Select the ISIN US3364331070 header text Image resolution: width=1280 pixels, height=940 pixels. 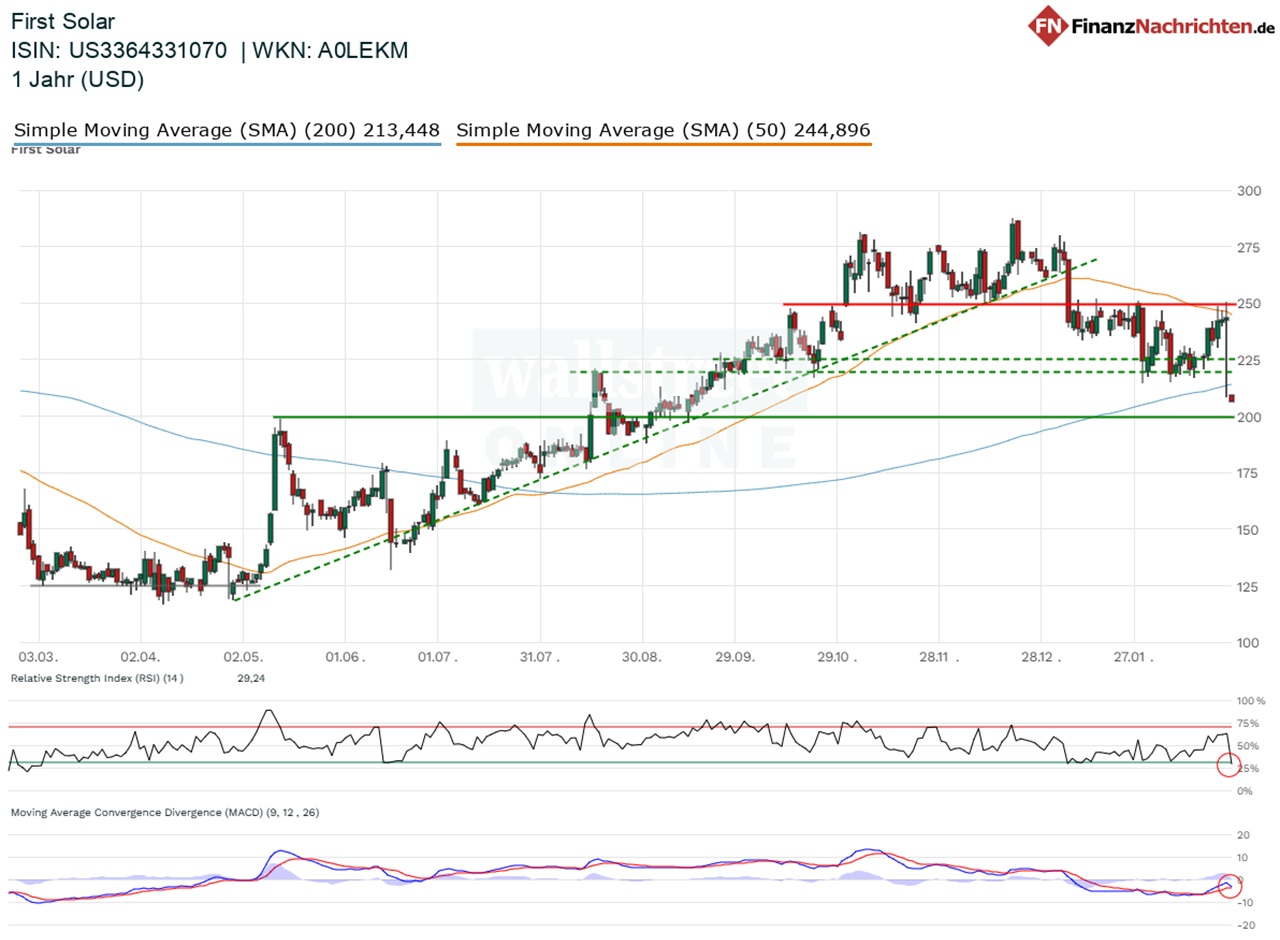coord(116,50)
